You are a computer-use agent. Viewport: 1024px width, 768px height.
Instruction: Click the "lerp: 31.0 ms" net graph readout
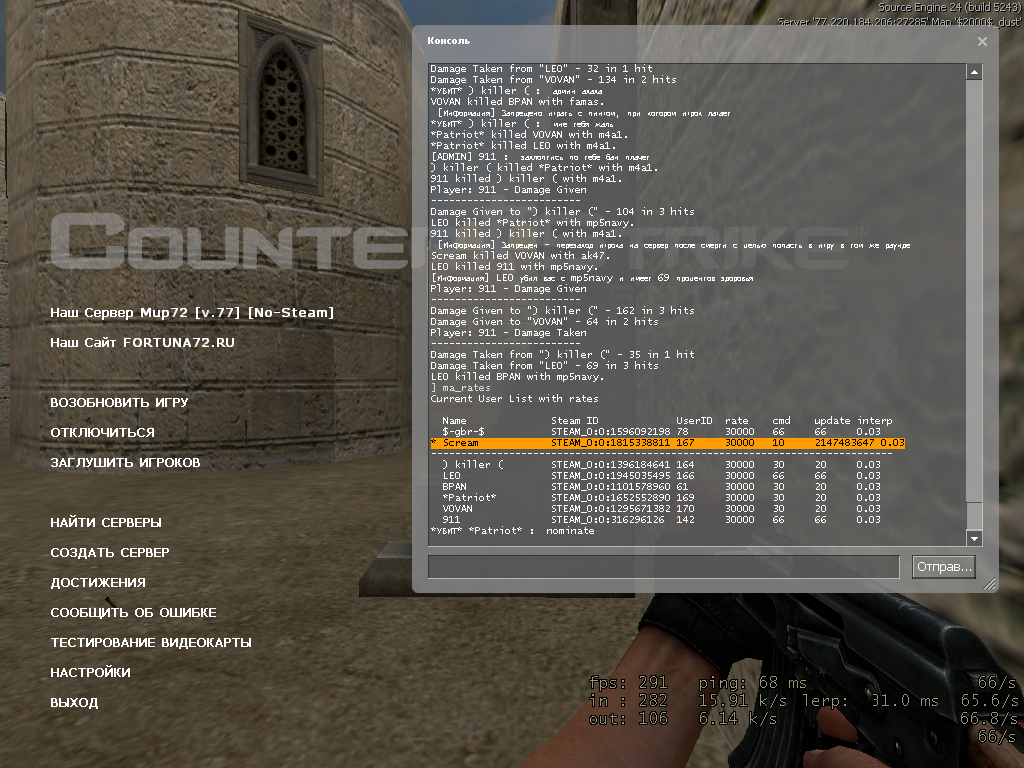pos(871,701)
